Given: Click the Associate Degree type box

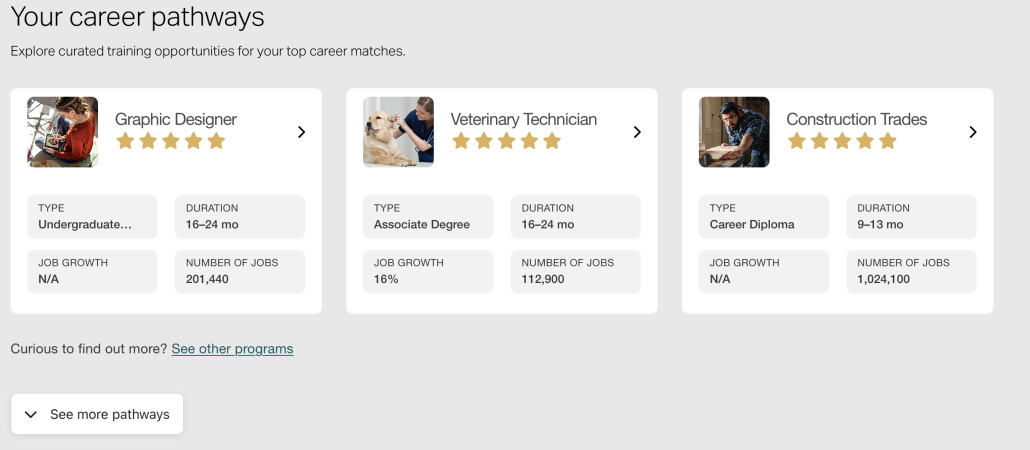Looking at the screenshot, I should point(428,216).
